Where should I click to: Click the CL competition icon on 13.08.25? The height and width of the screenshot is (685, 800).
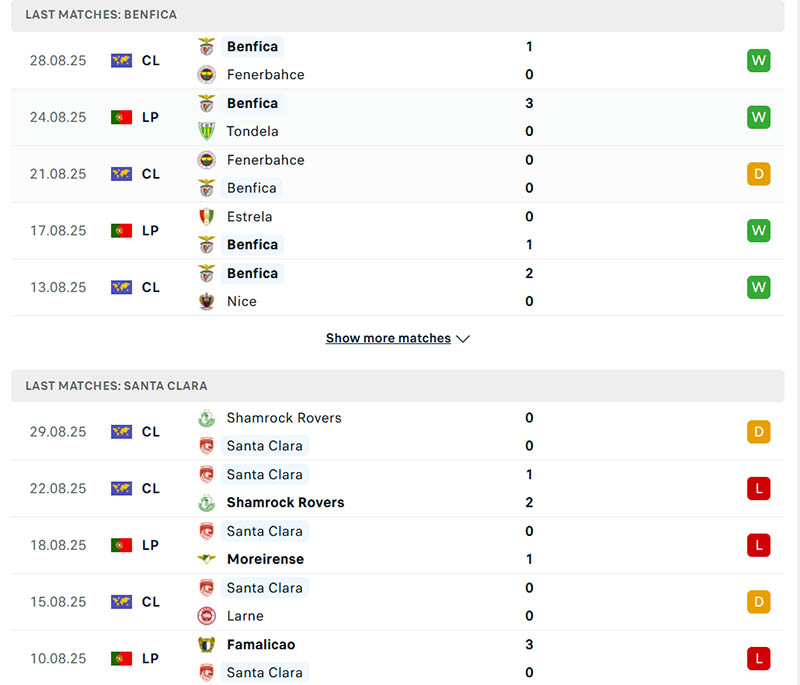[x=121, y=287]
